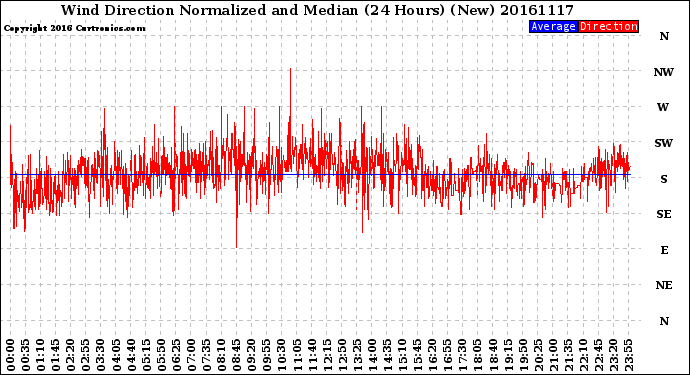The height and width of the screenshot is (375, 690).
Task: Click the 16:20 time axis label
Action: point(433,355)
